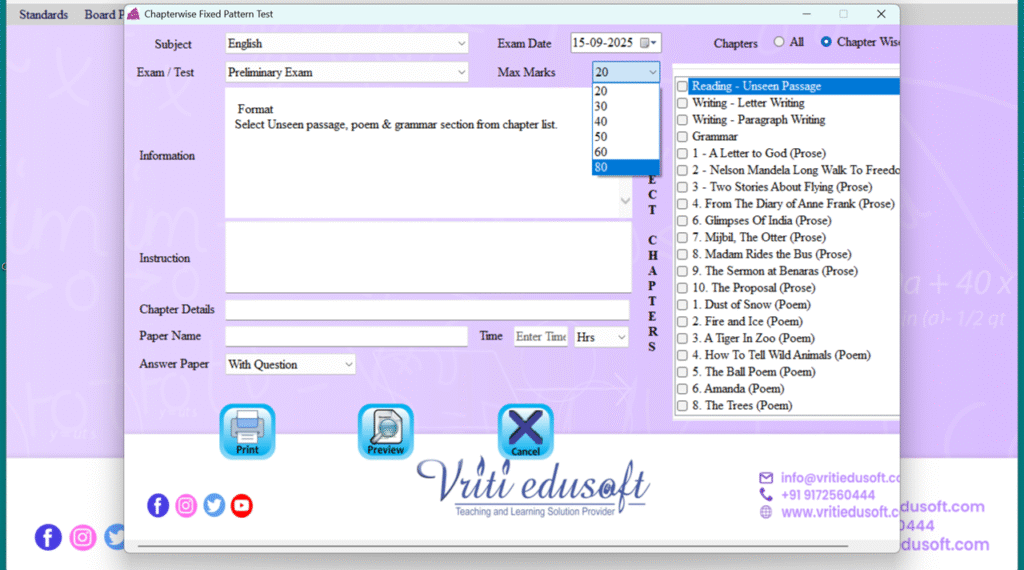Open the Instagram icon in dialog footer
1024x570 pixels.
pos(186,506)
